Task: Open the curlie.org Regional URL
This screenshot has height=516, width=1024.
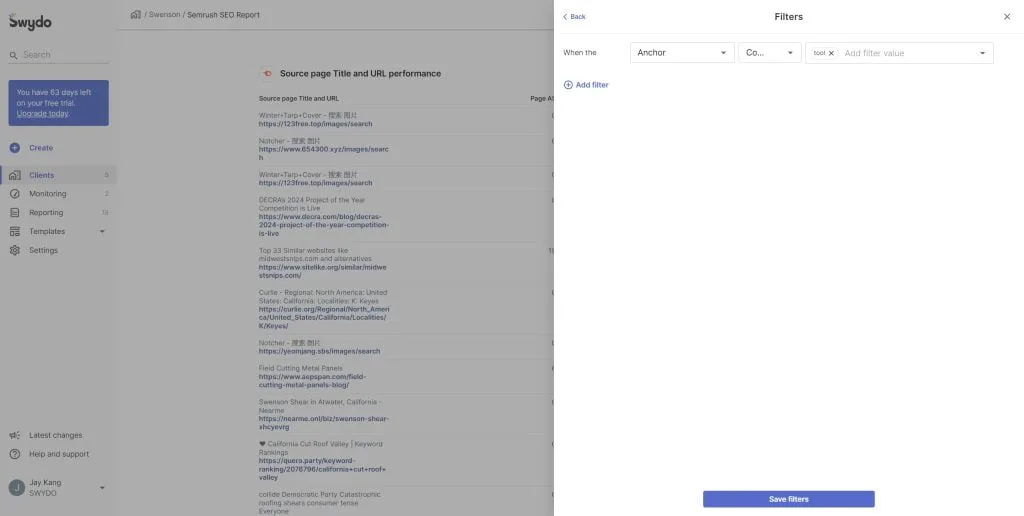Action: (324, 317)
